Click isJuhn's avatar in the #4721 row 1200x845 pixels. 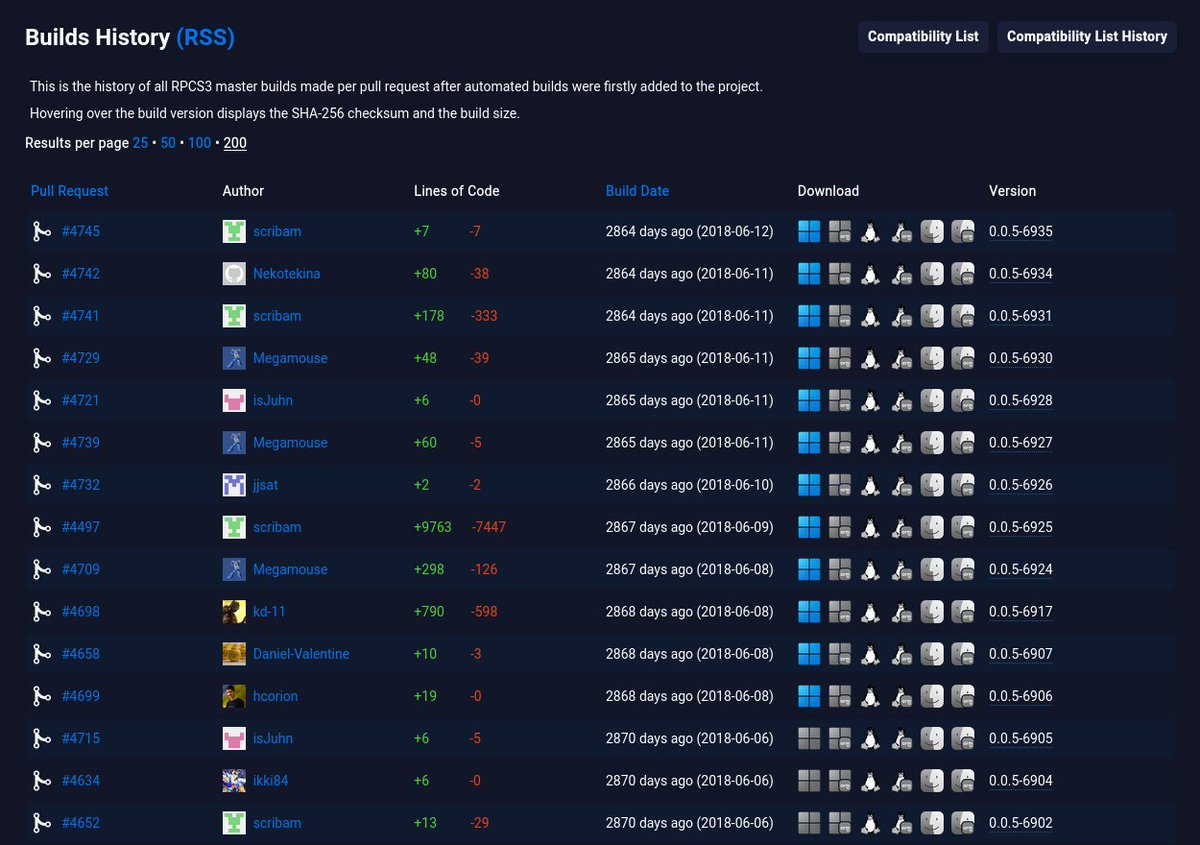[x=234, y=400]
